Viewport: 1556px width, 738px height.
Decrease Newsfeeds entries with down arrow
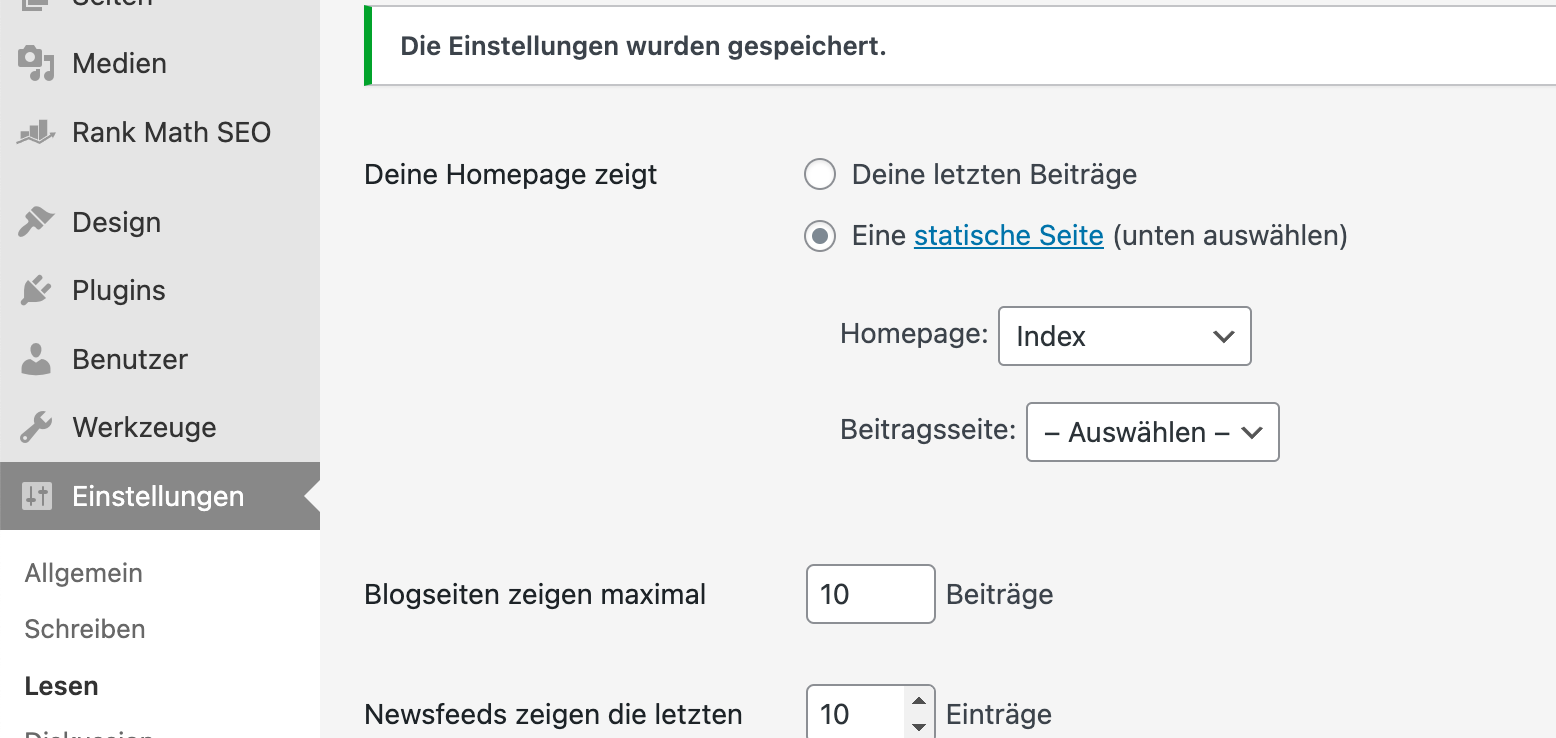click(918, 727)
